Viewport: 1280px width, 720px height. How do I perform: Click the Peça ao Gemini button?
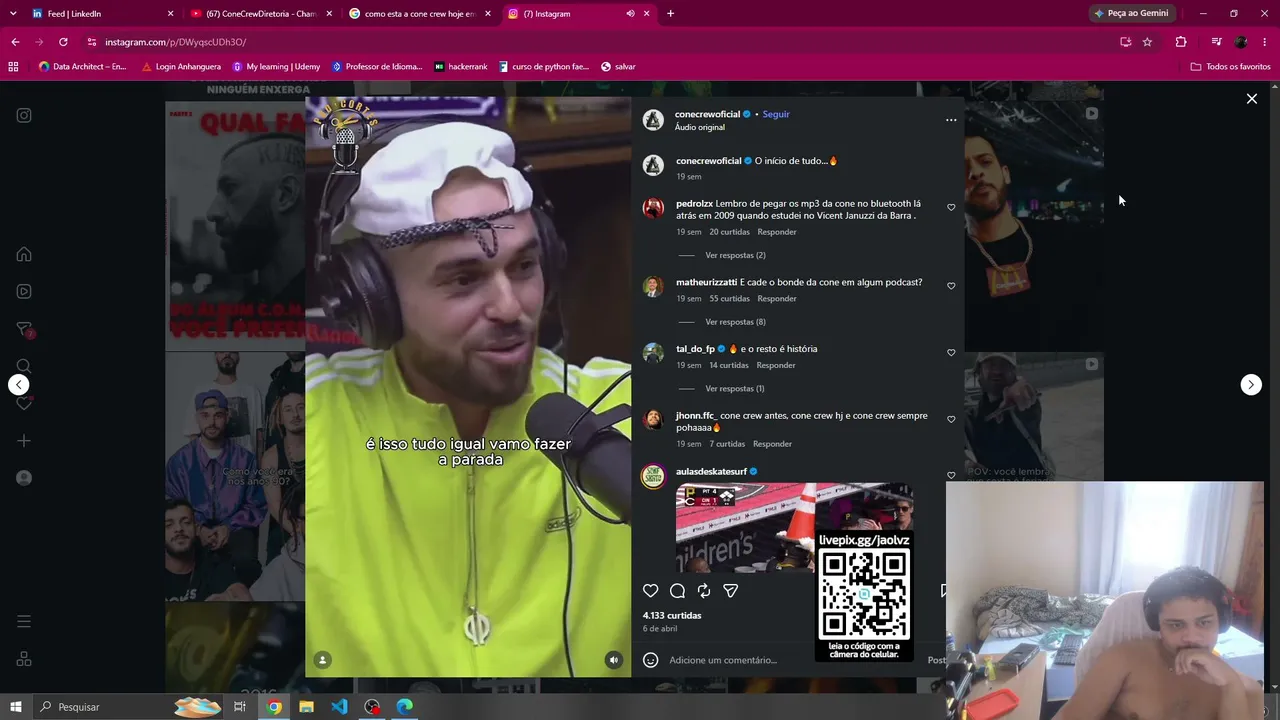click(x=1132, y=14)
